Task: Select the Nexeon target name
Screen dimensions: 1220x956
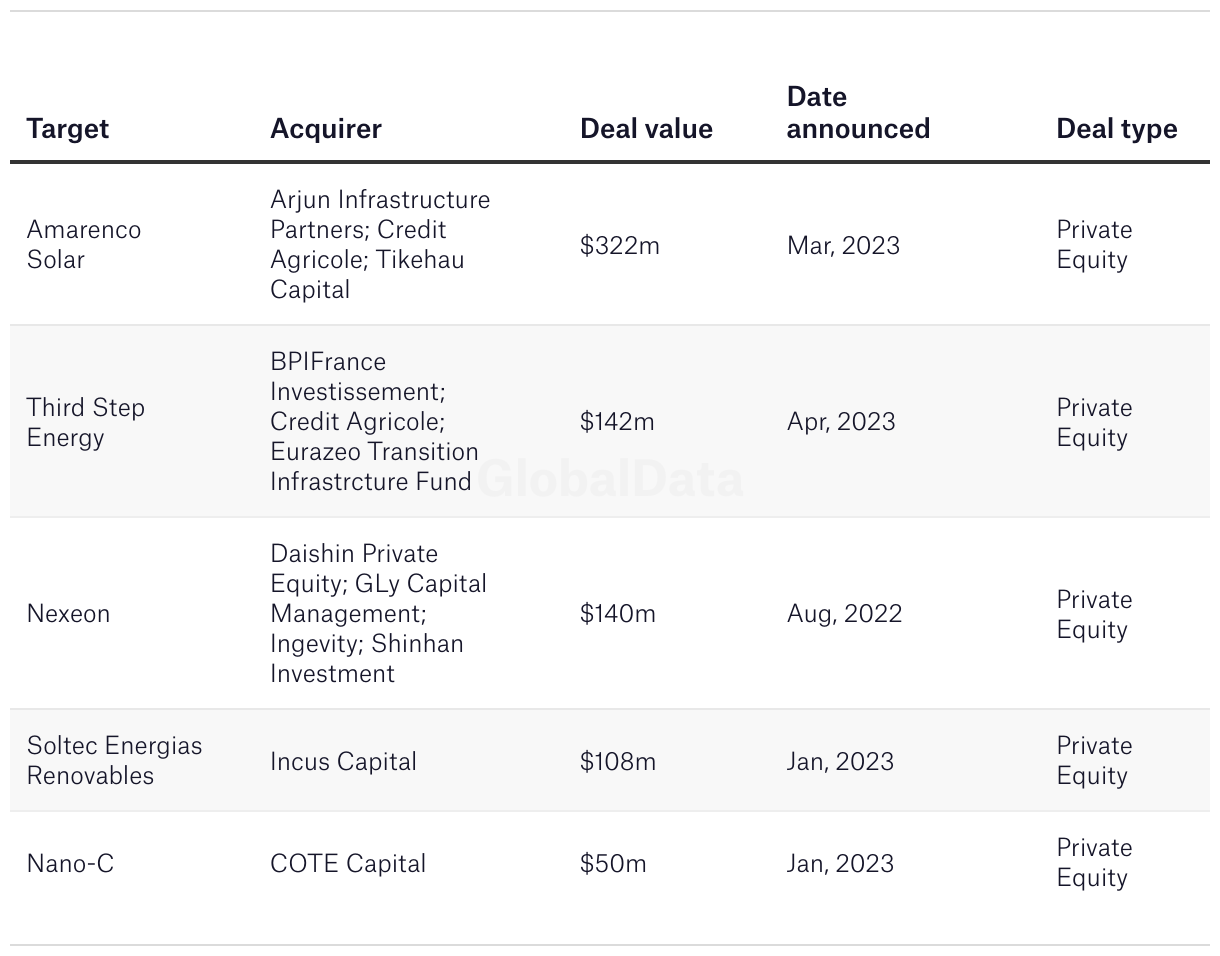Action: click(x=68, y=614)
